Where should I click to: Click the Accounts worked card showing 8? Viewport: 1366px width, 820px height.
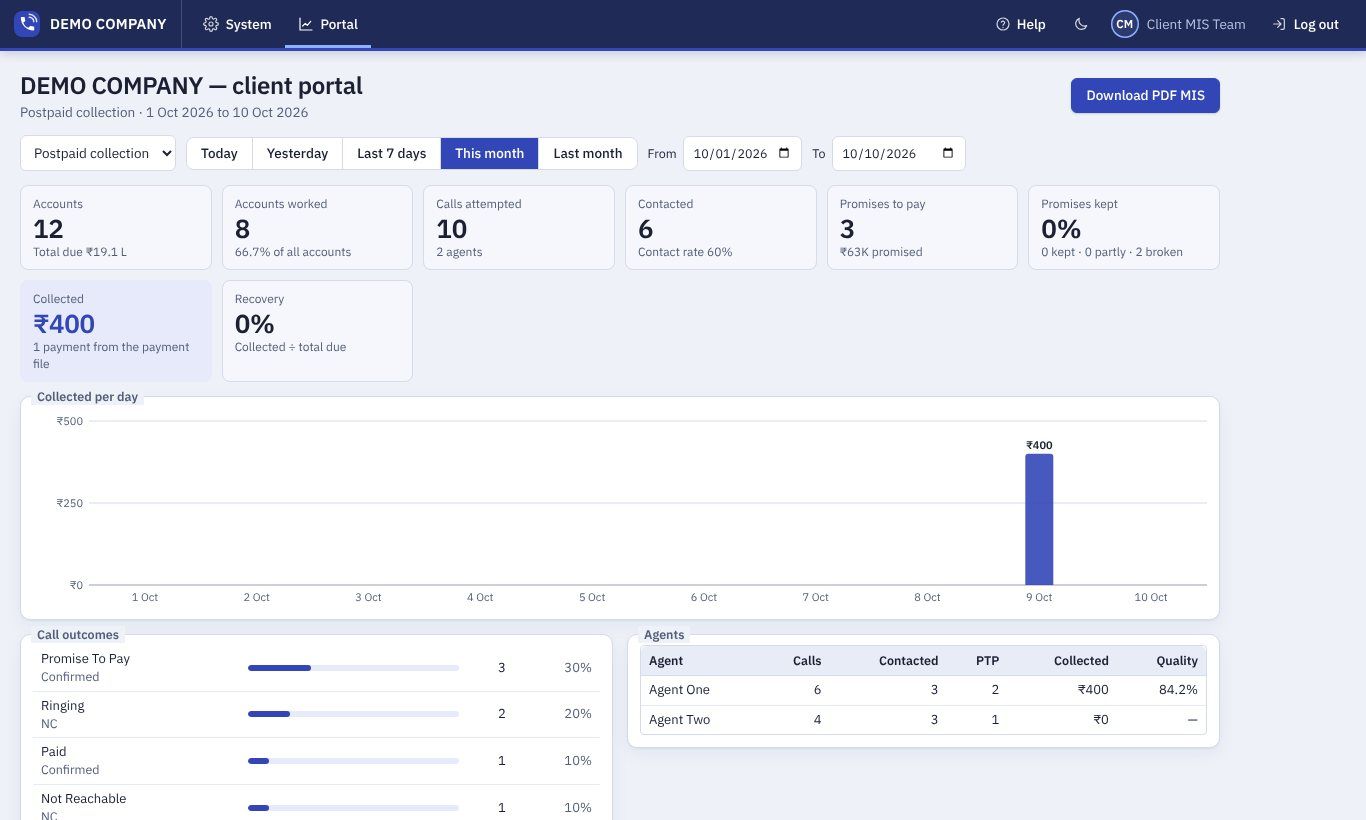[317, 227]
